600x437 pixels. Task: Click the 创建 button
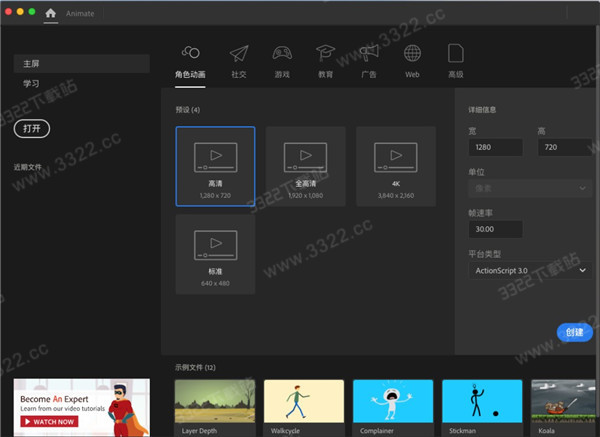tap(575, 332)
